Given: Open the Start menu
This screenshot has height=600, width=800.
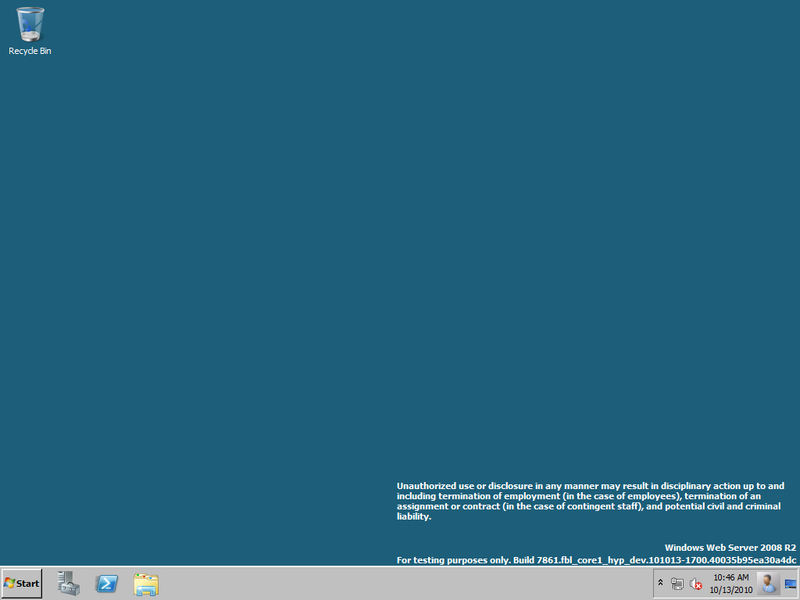Looking at the screenshot, I should click(22, 583).
